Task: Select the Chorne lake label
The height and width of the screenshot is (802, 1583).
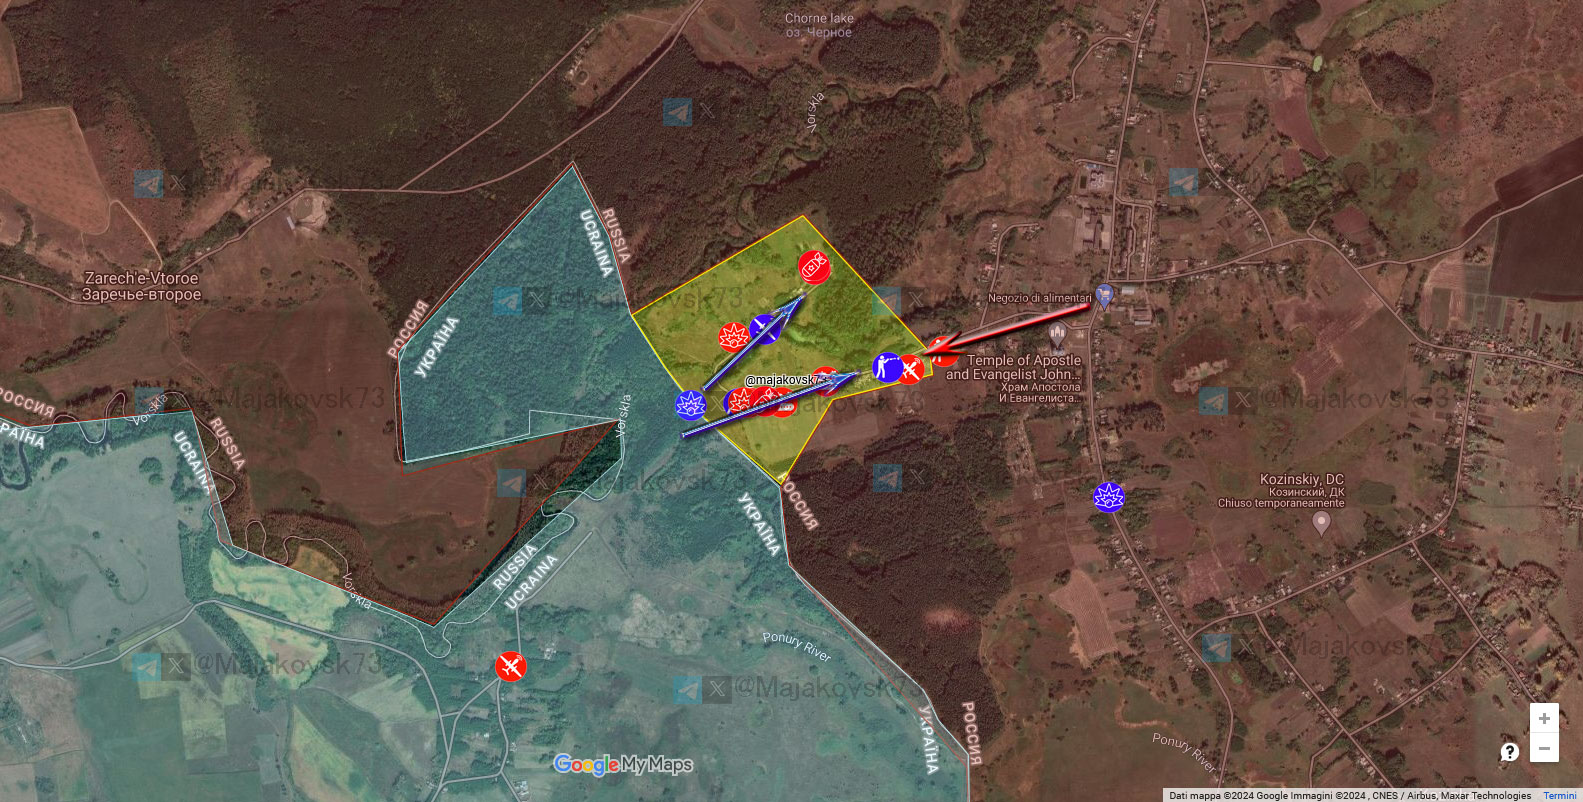Action: (x=819, y=25)
